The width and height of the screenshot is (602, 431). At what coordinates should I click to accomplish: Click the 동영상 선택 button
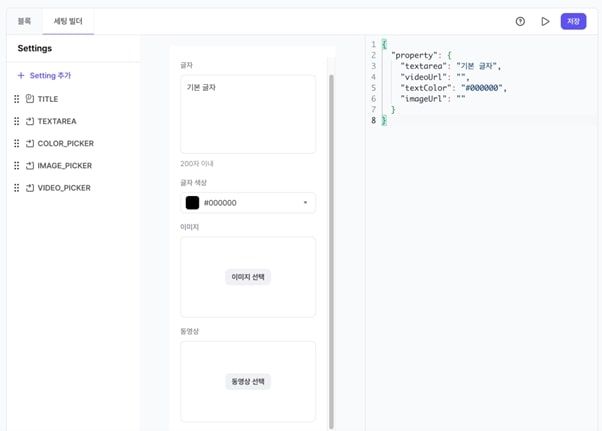248,381
